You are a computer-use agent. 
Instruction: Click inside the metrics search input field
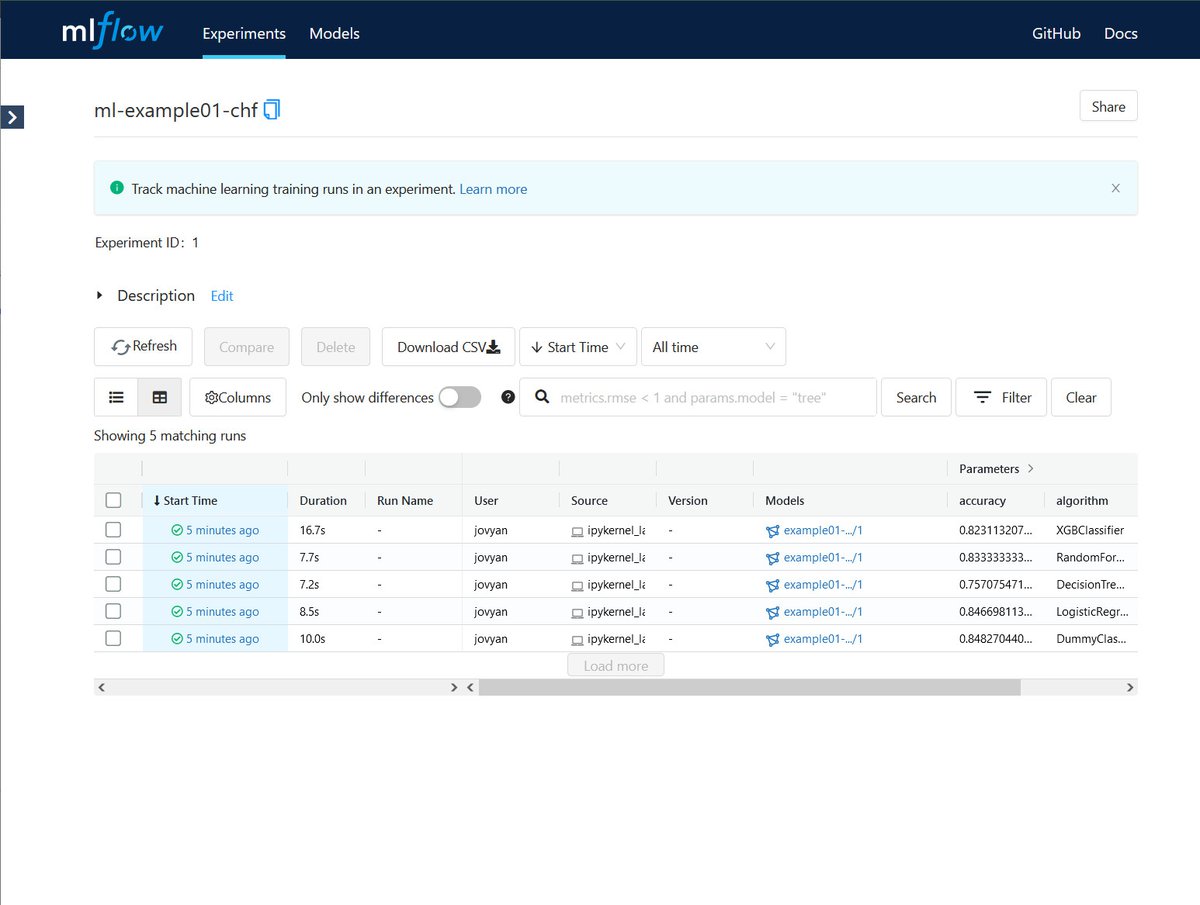tap(700, 397)
